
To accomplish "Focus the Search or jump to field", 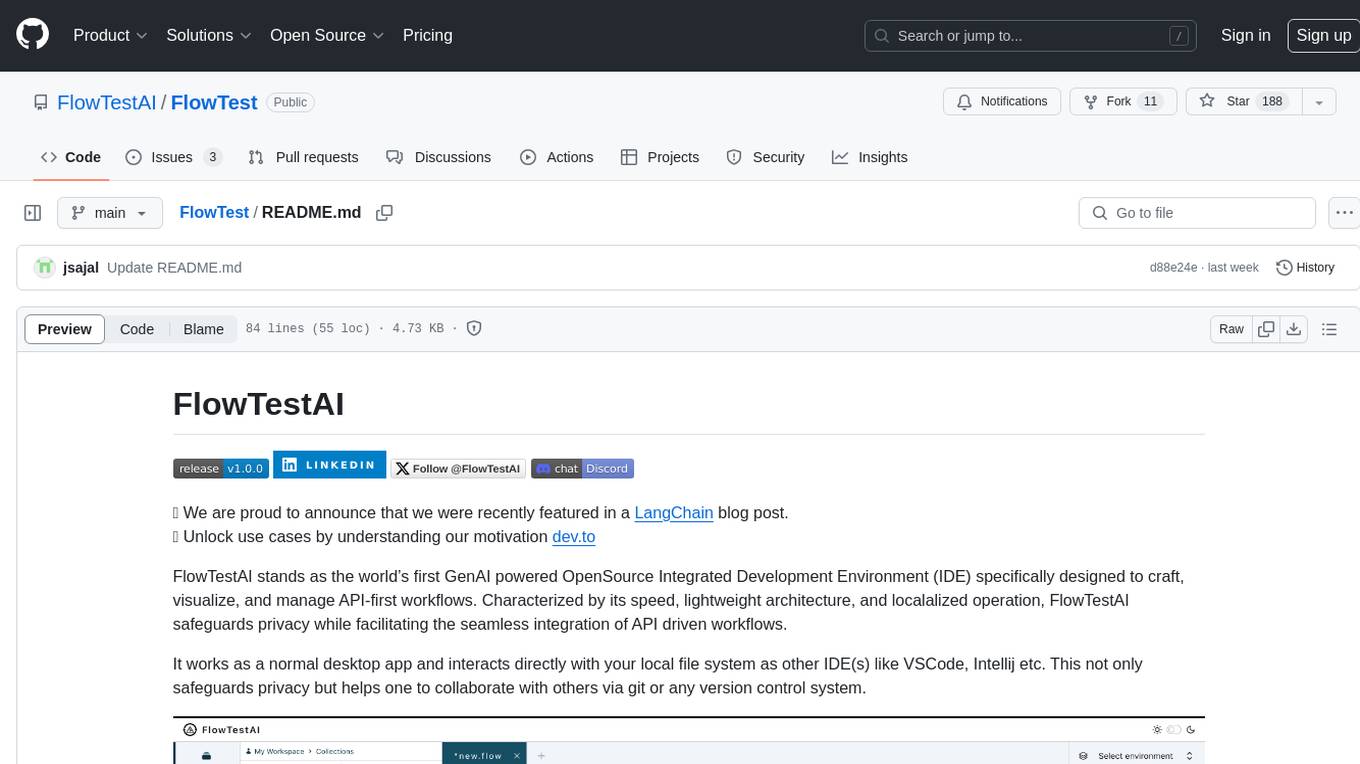I will click(1031, 36).
